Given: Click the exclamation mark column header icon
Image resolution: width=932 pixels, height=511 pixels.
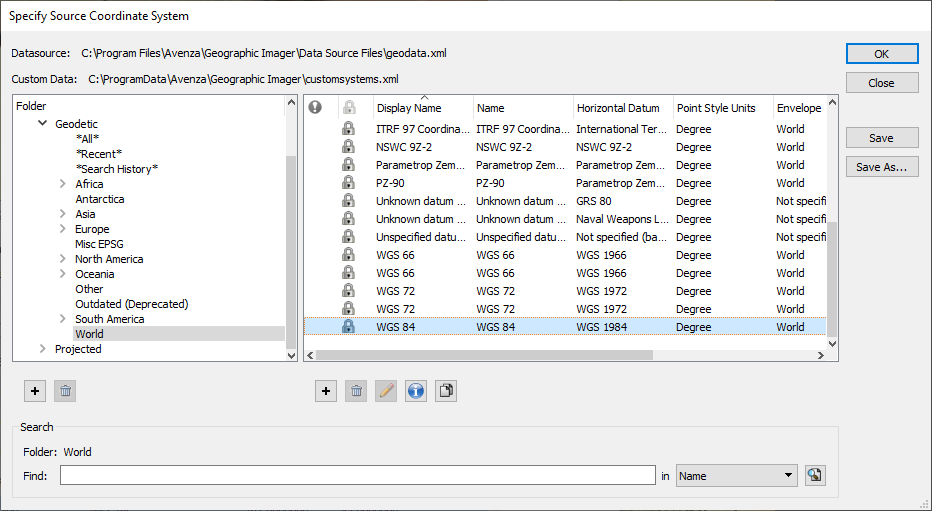Looking at the screenshot, I should point(315,108).
